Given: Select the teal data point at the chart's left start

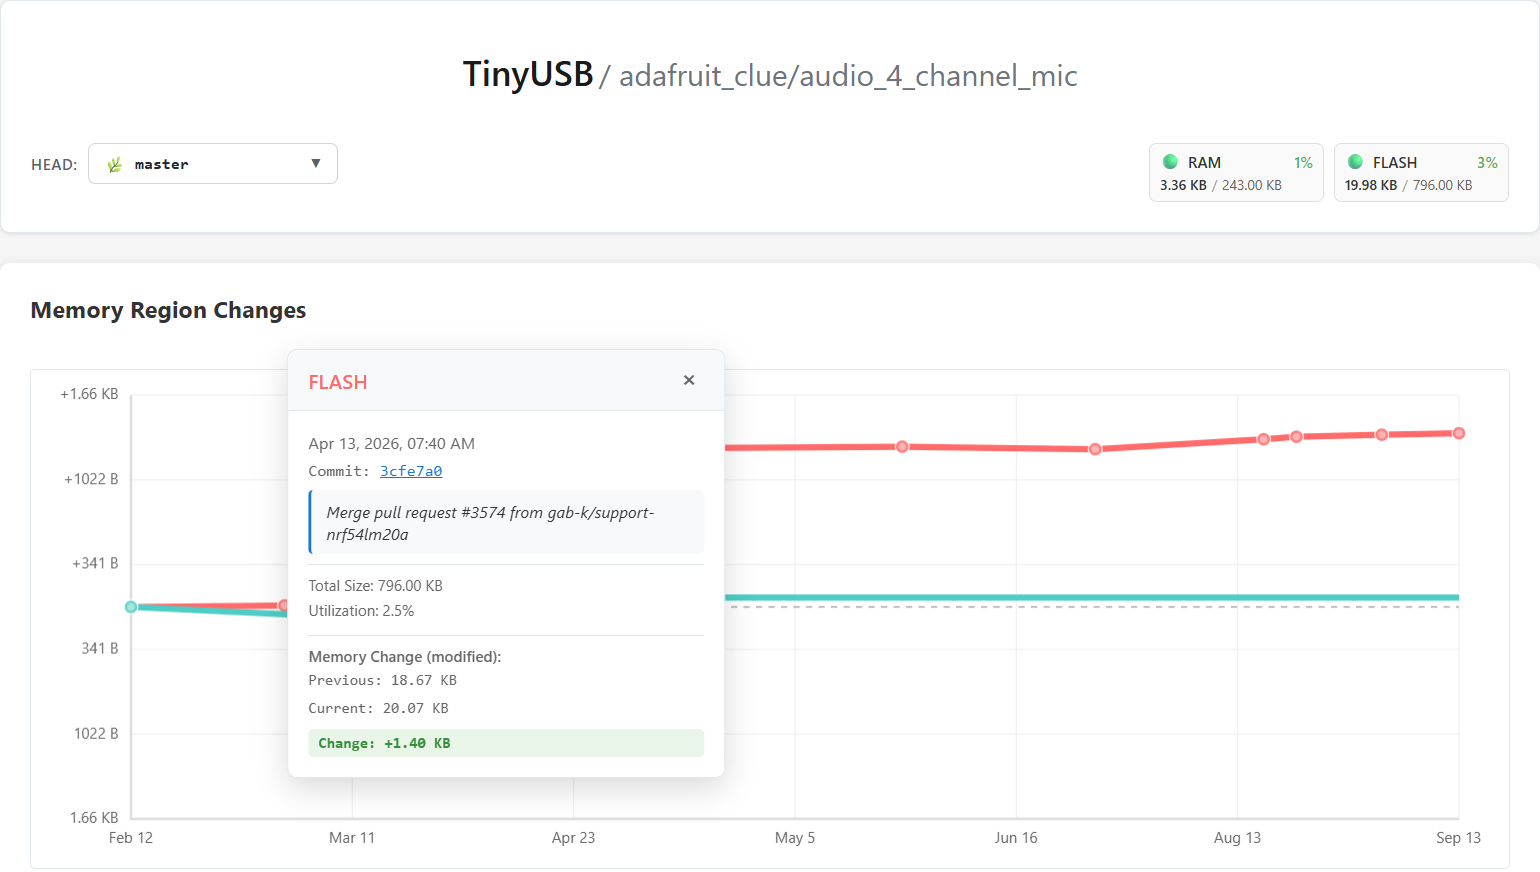Looking at the screenshot, I should click(x=131, y=607).
